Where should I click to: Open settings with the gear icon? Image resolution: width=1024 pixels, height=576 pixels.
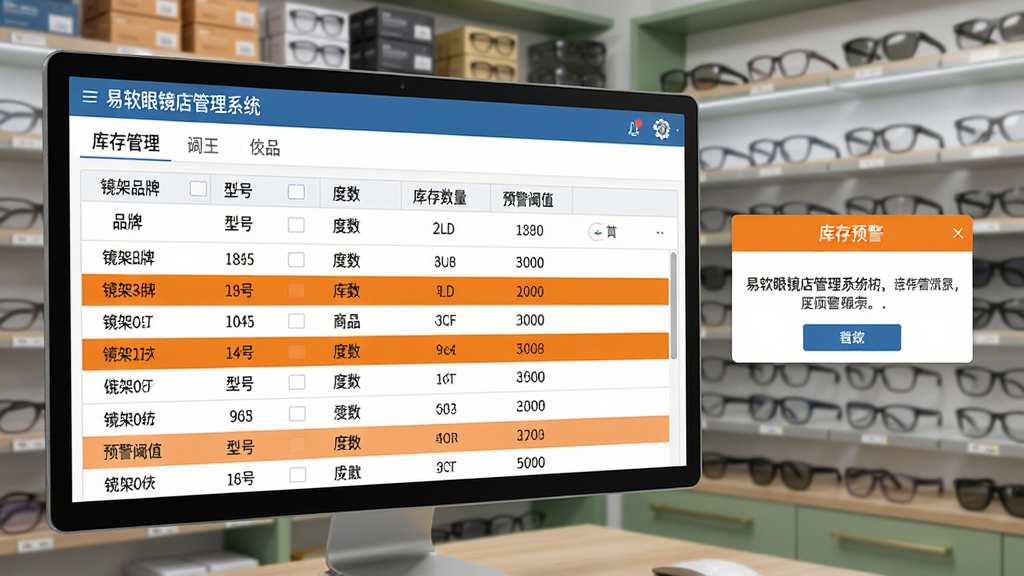662,129
